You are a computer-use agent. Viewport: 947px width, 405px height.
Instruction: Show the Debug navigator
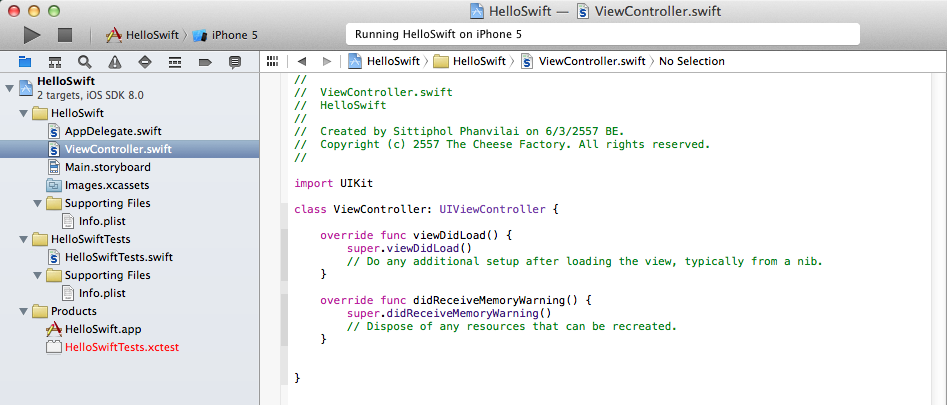(x=175, y=61)
